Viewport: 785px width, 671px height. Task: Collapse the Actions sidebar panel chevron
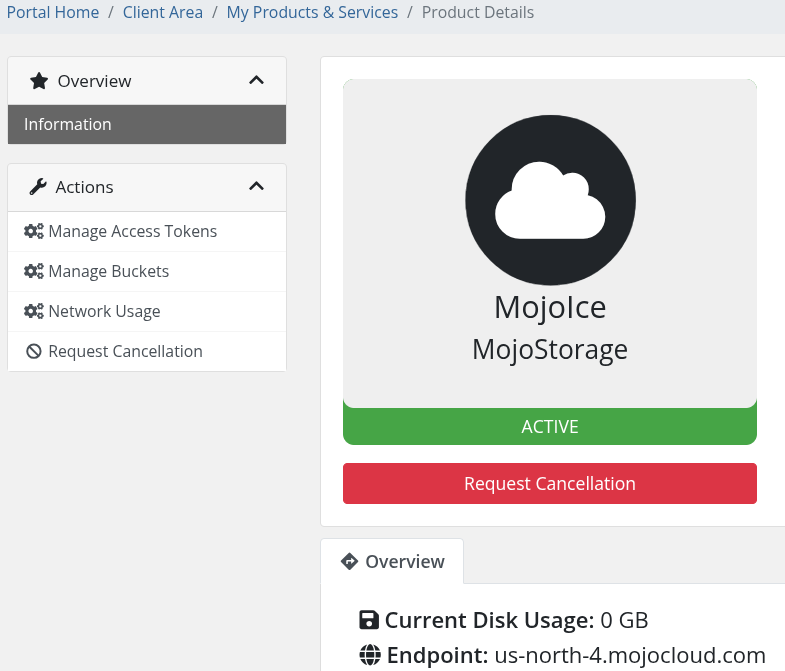256,186
